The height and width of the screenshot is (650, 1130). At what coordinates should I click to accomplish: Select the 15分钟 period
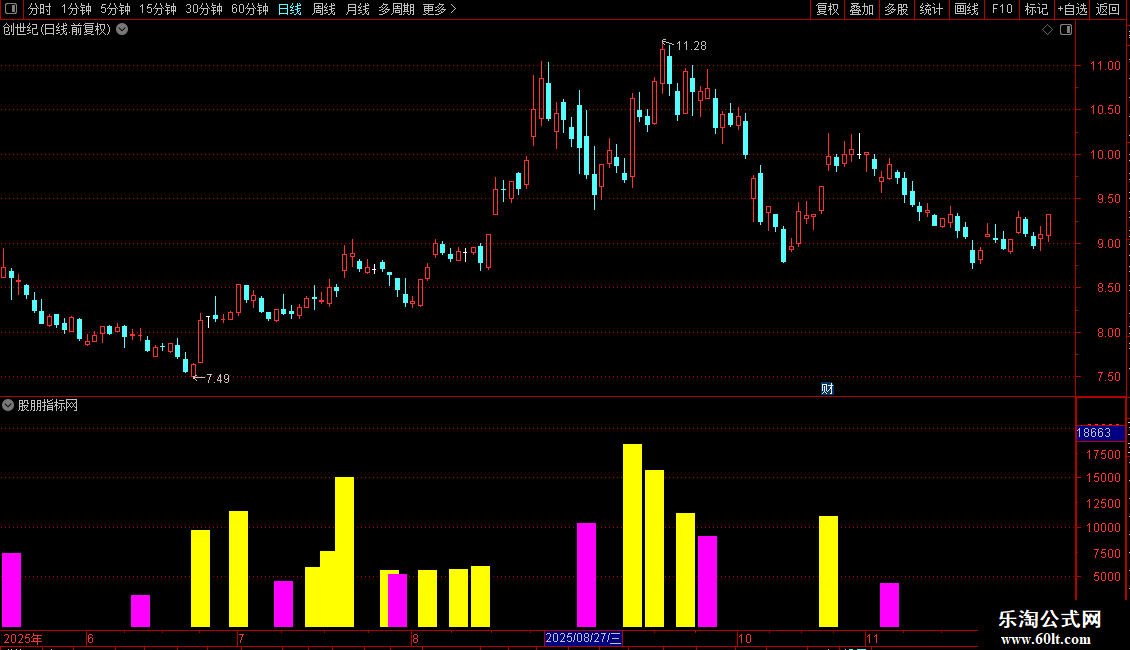tap(158, 9)
